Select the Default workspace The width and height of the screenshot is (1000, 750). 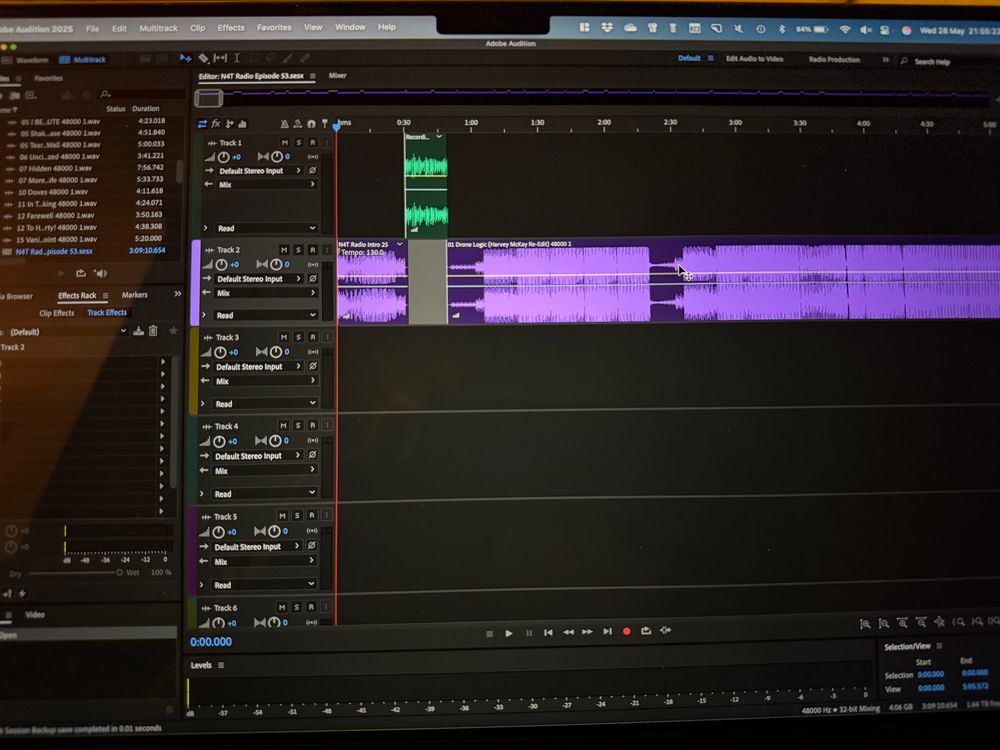click(689, 58)
